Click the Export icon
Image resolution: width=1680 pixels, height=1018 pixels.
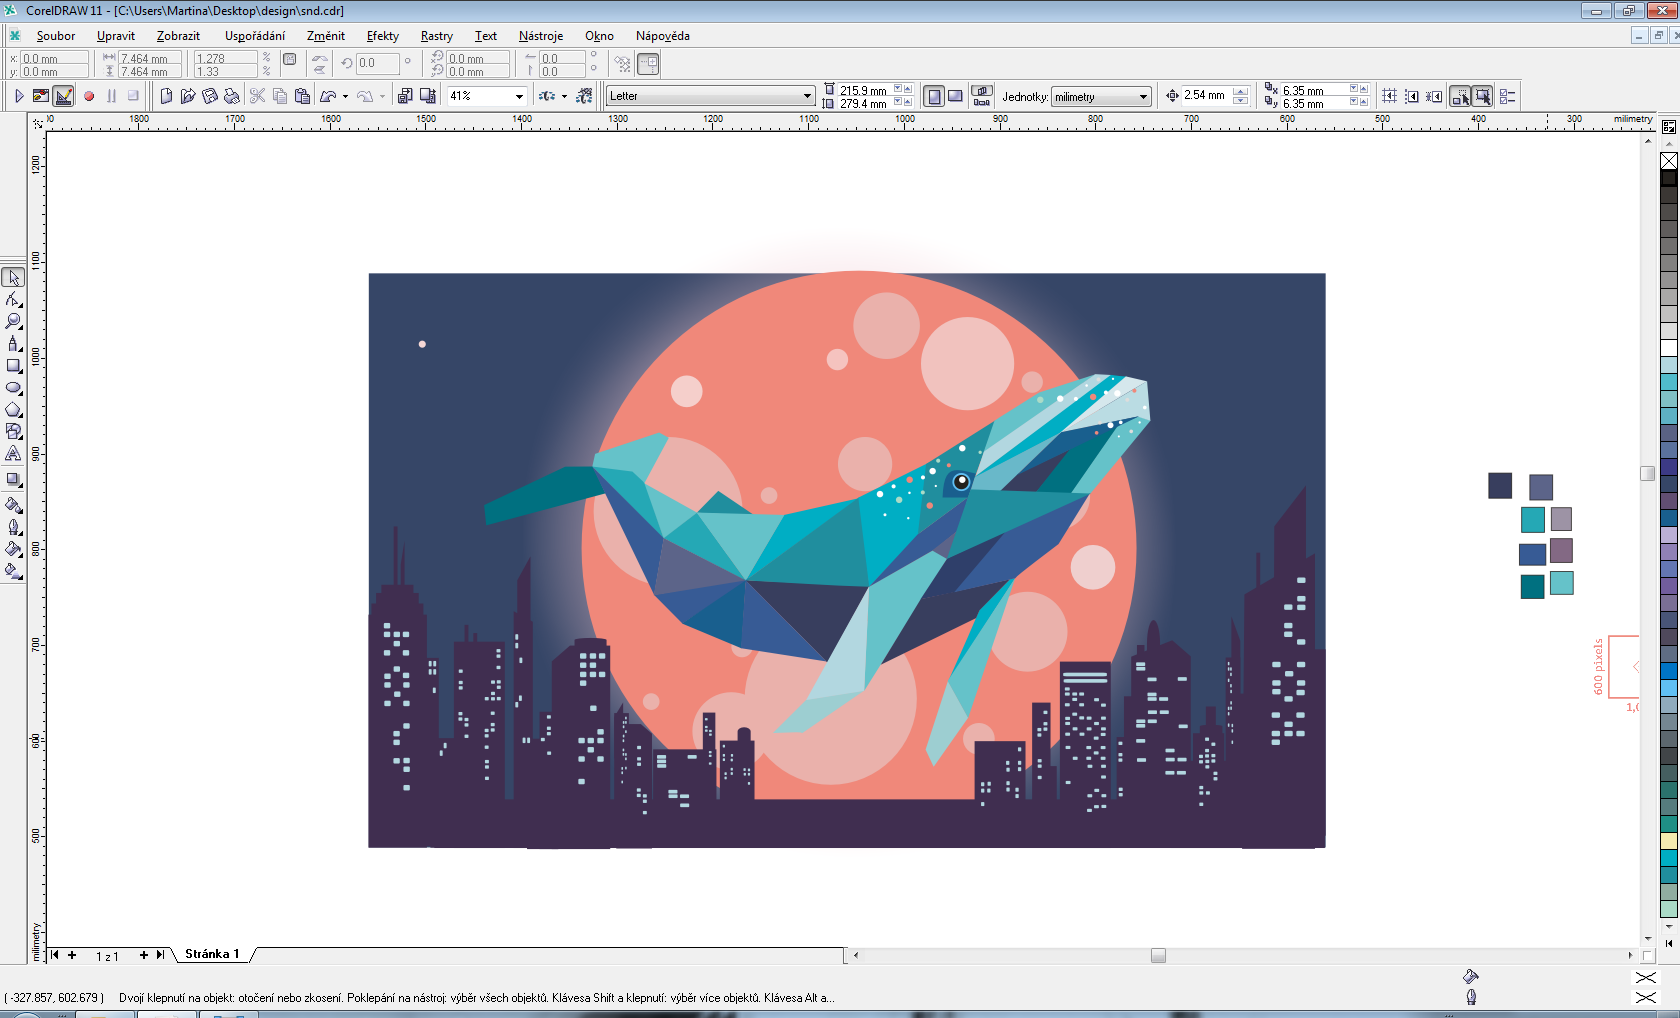(428, 96)
